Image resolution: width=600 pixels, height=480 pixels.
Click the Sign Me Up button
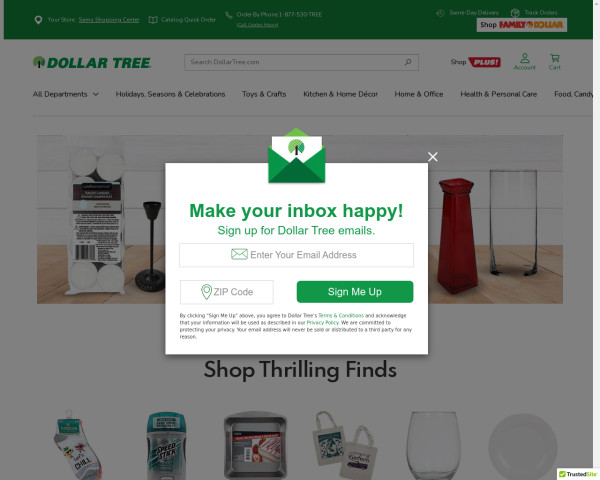[355, 292]
